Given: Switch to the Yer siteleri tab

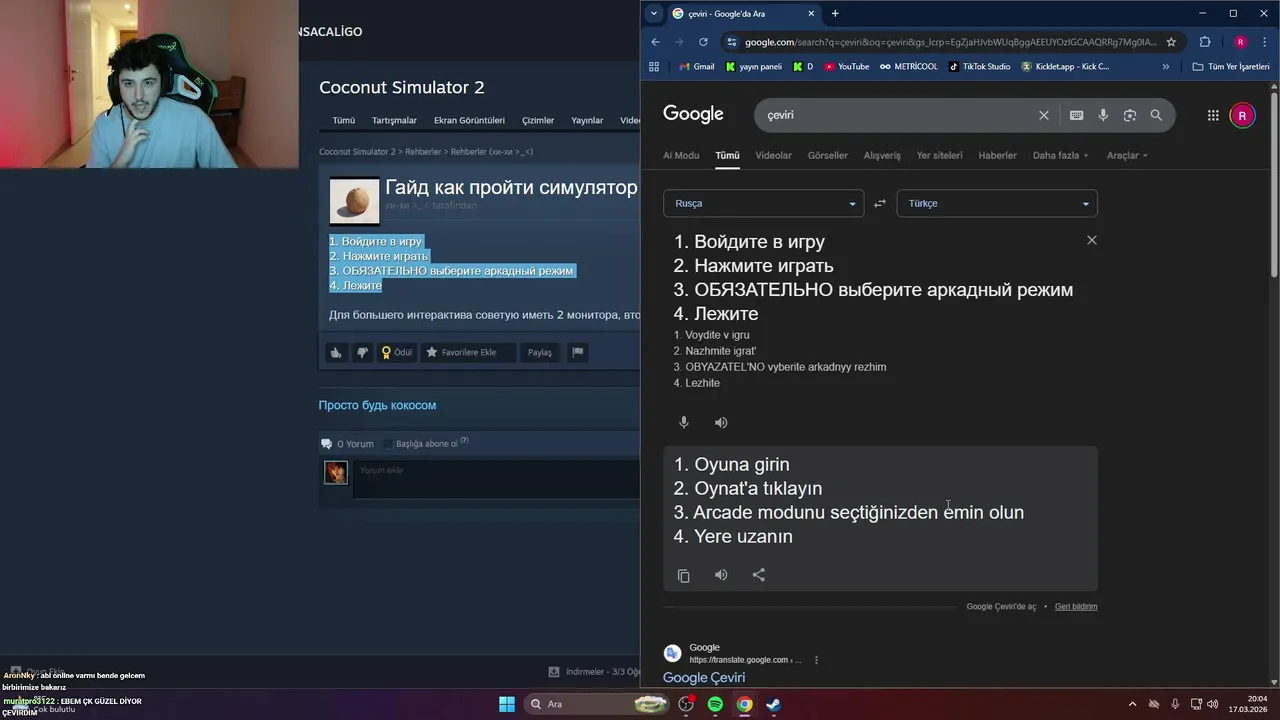Looking at the screenshot, I should (x=939, y=155).
